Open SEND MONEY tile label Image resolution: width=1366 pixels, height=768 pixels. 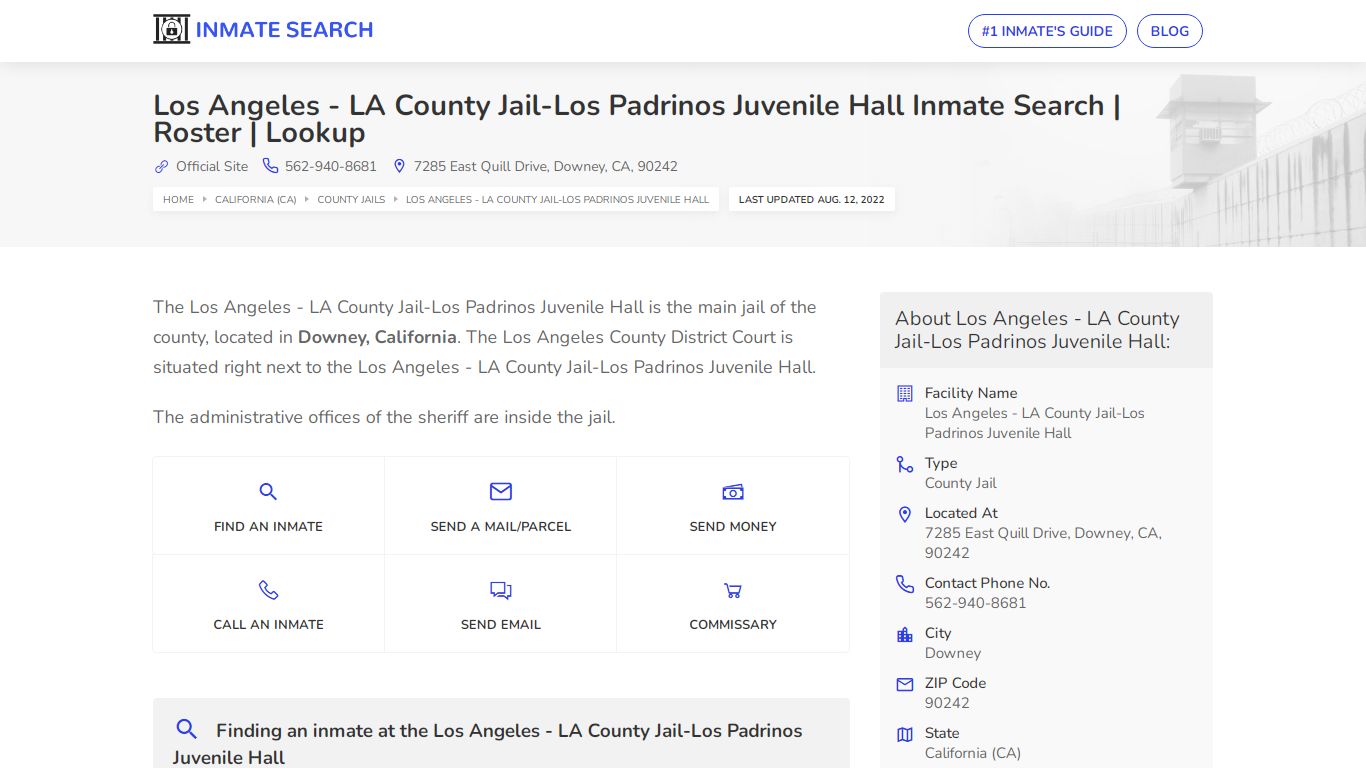point(733,526)
